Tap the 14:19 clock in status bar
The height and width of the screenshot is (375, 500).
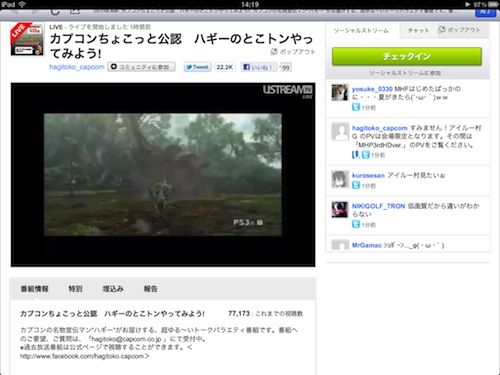pos(250,4)
